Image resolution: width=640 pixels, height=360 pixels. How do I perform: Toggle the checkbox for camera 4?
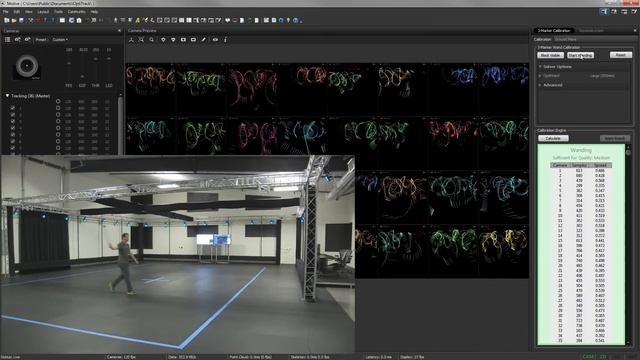point(13,128)
